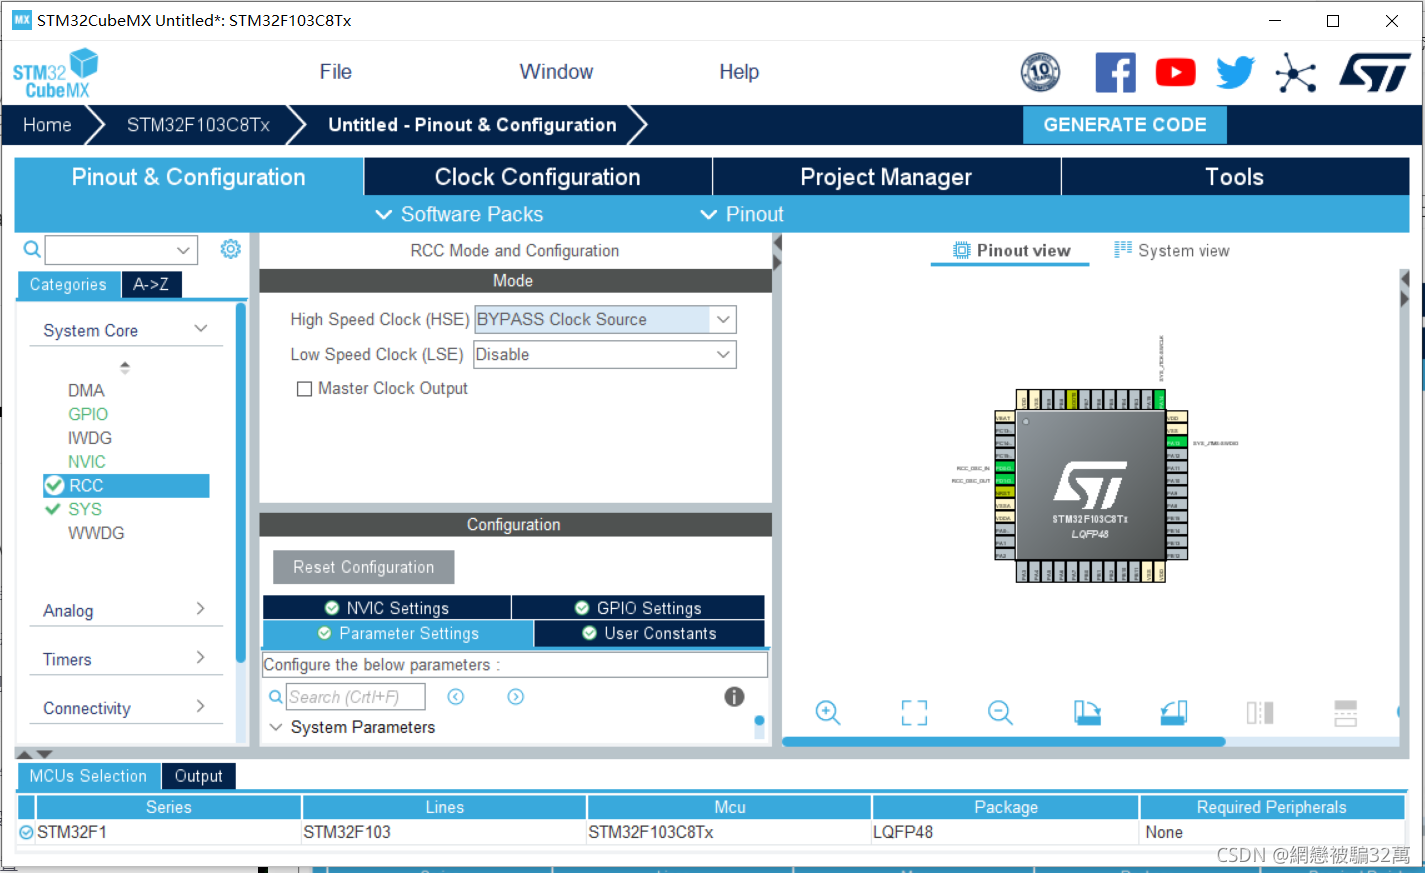Open the File menu
The height and width of the screenshot is (873, 1425).
336,72
